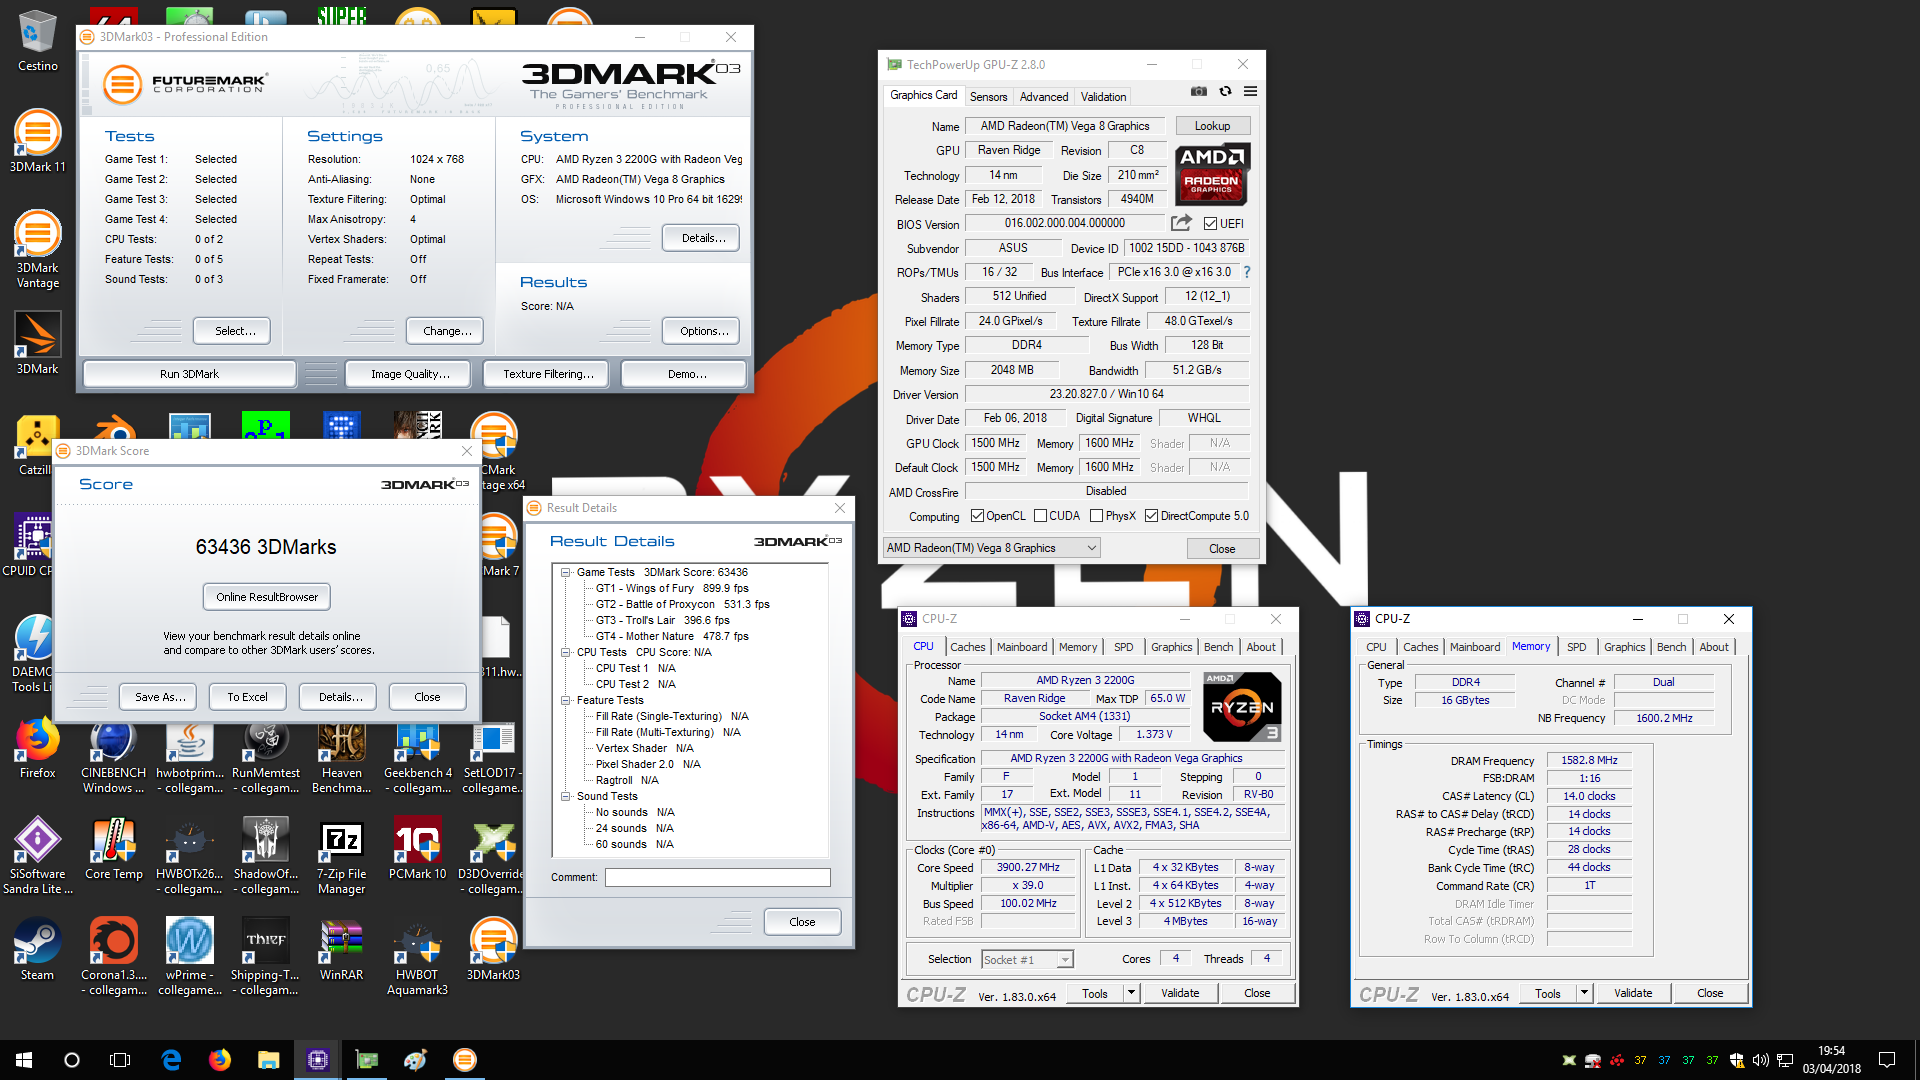Viewport: 1920px width, 1080px height.
Task: Switch to the Sensors tab in GPU-Z
Action: tap(988, 97)
